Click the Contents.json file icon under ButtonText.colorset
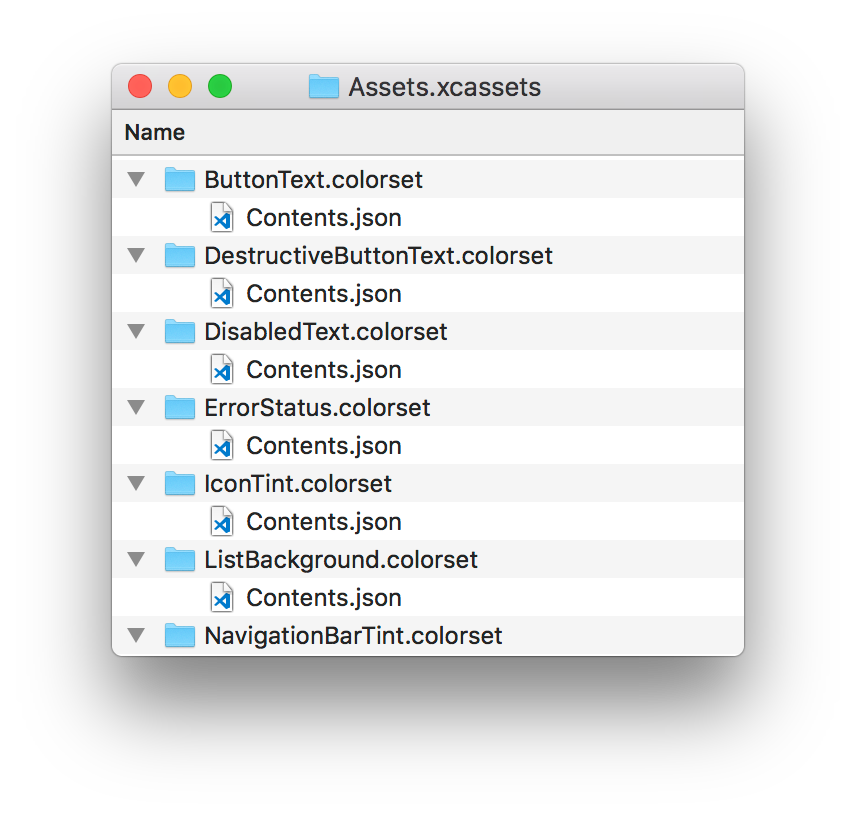 pyautogui.click(x=221, y=218)
